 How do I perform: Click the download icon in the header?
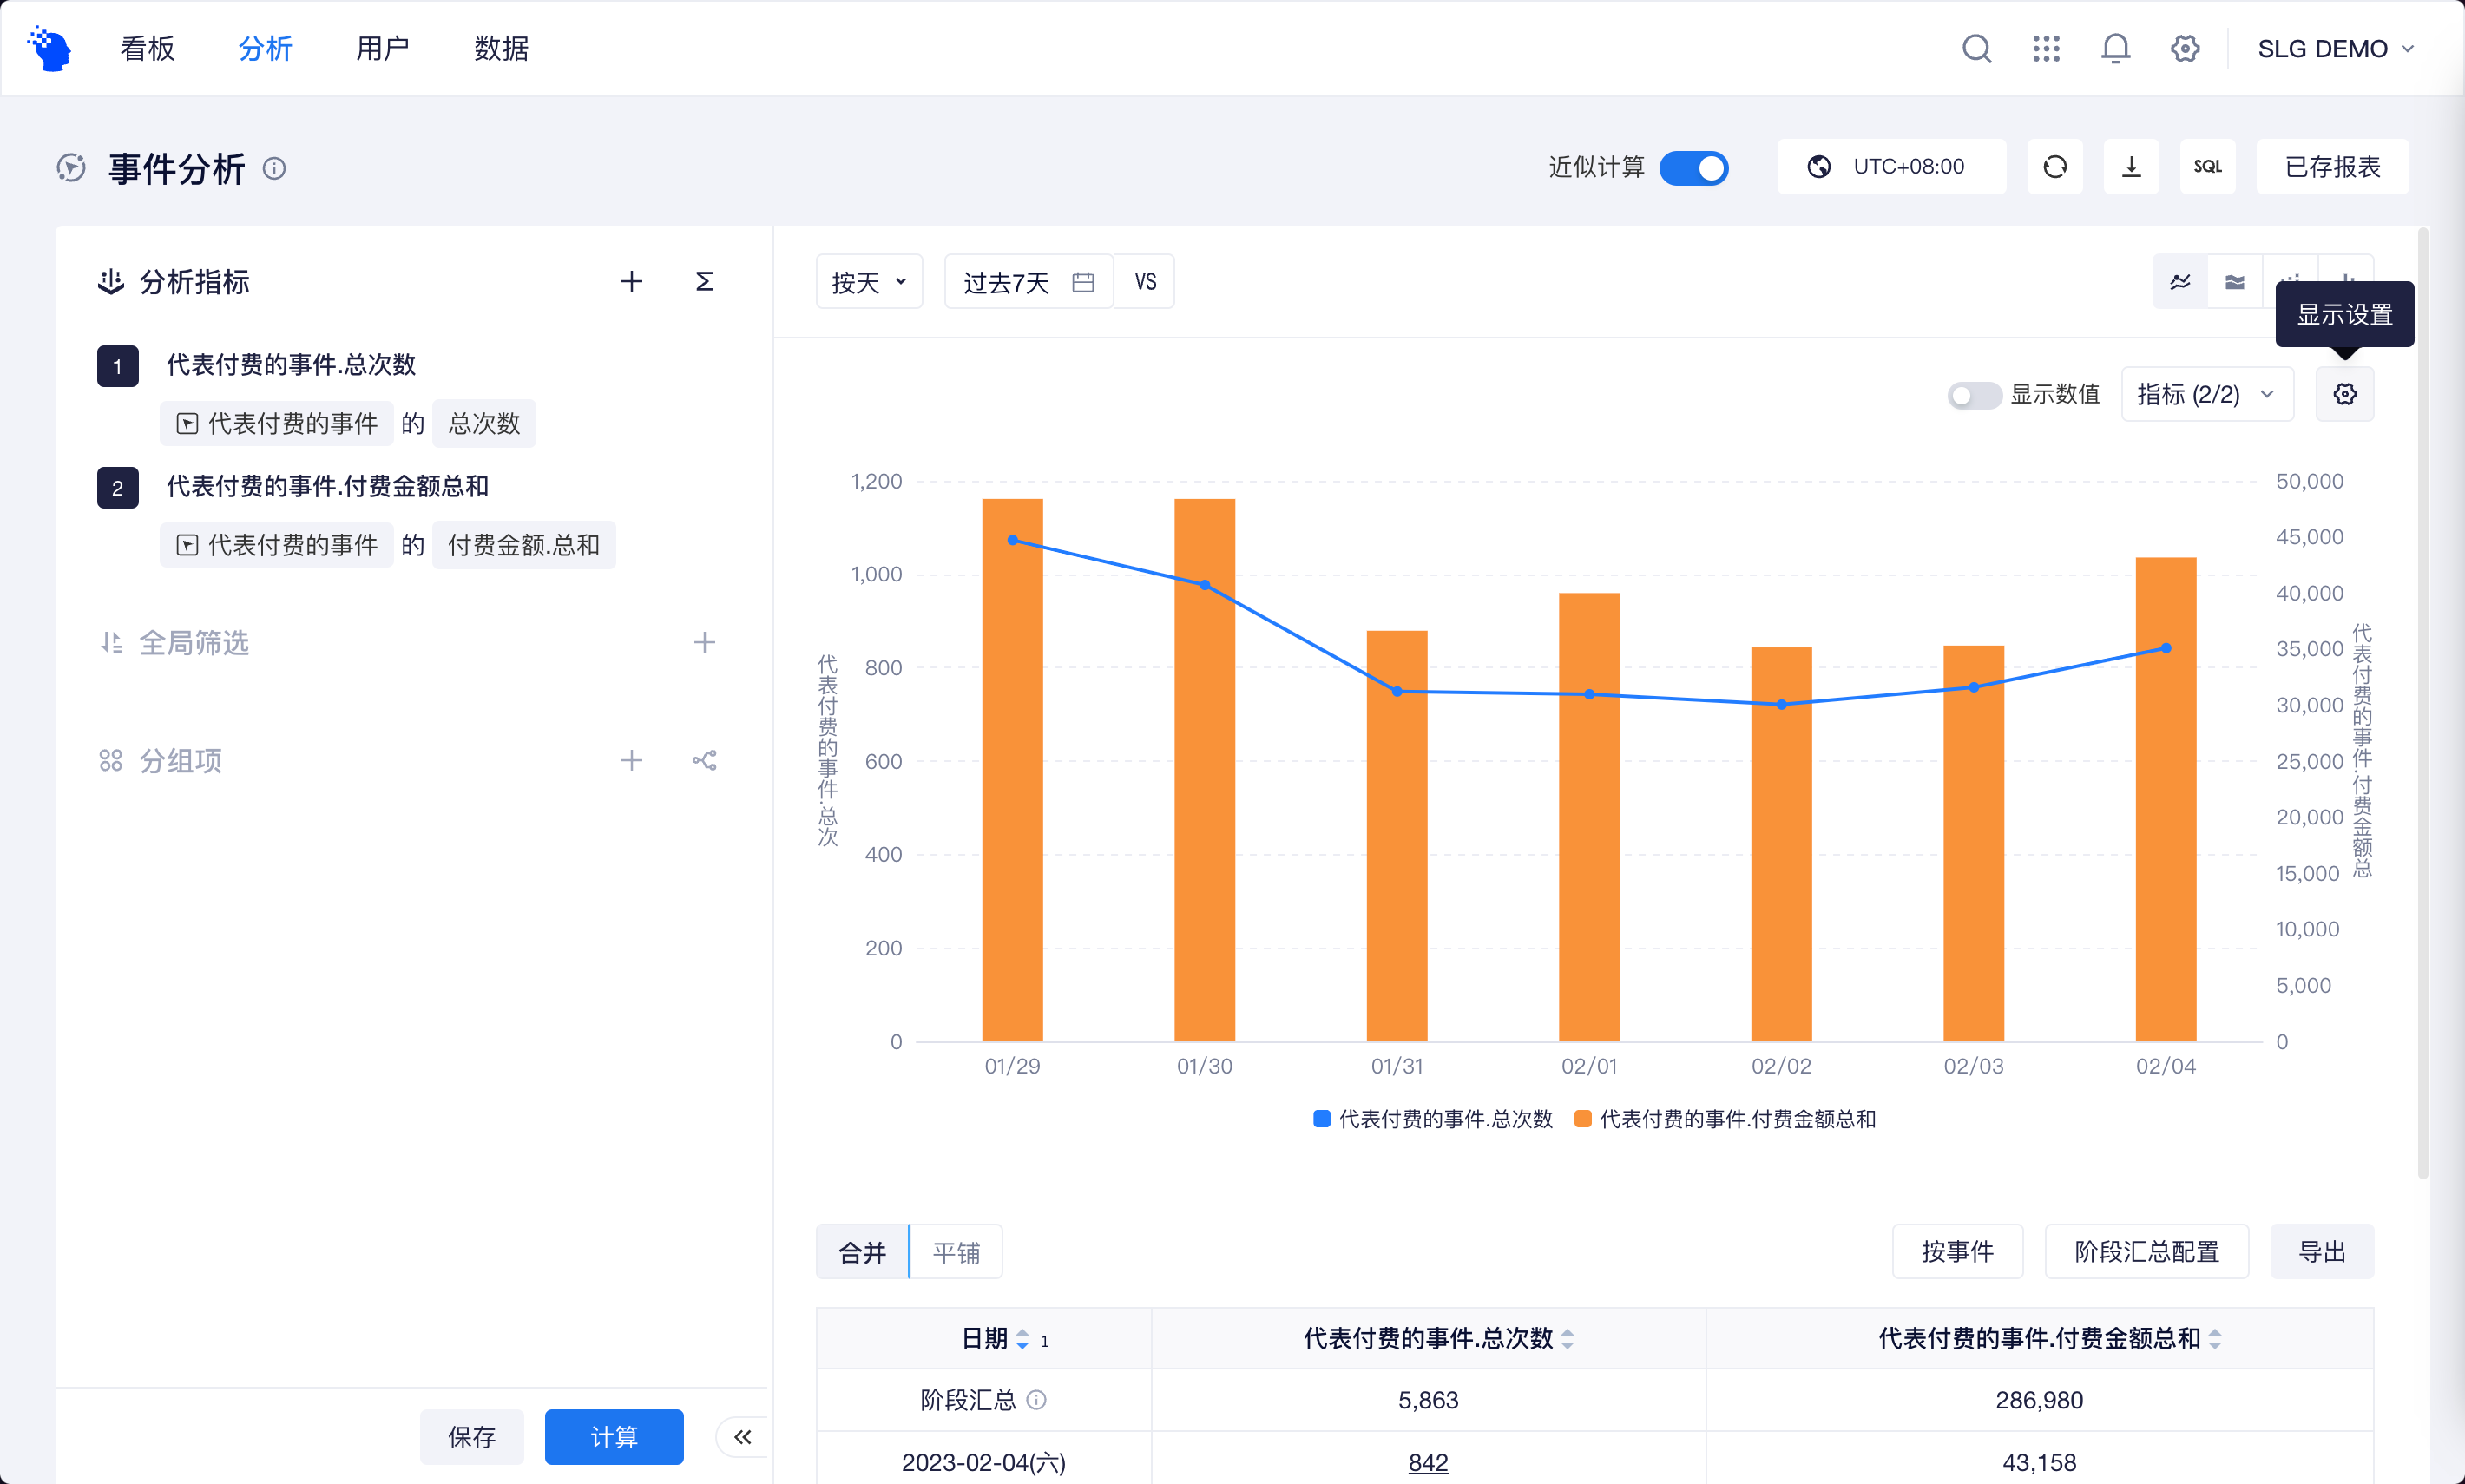2131,167
